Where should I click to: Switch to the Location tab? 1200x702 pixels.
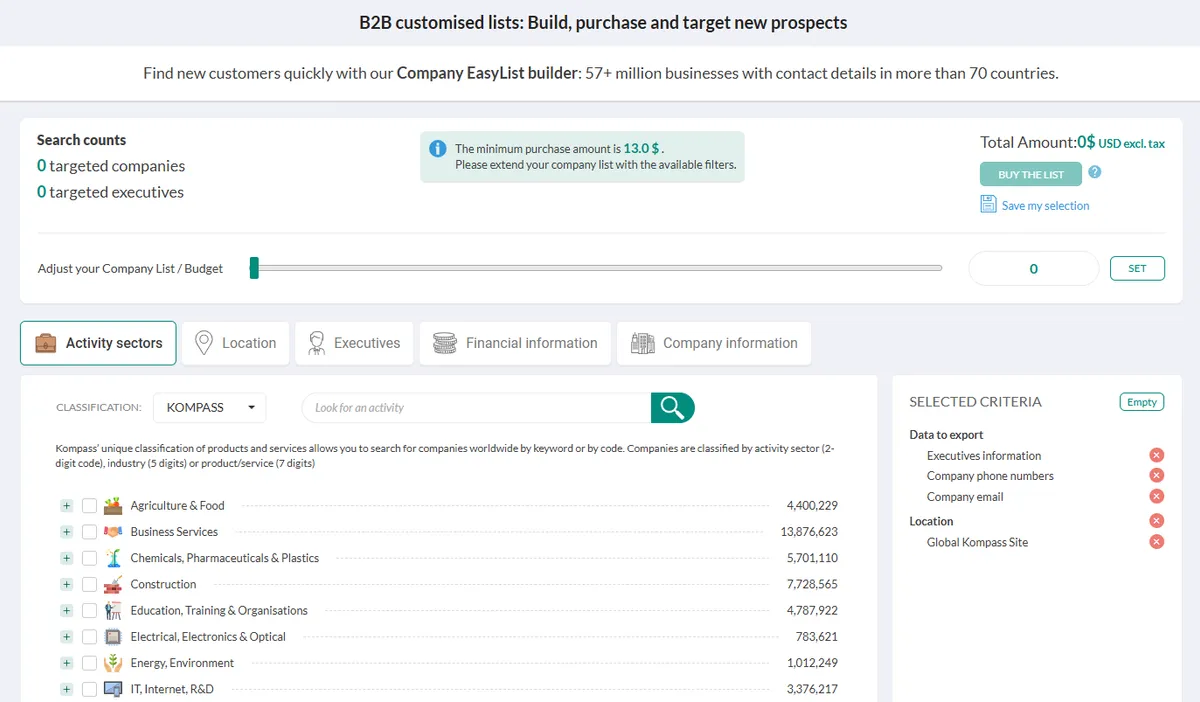point(236,343)
